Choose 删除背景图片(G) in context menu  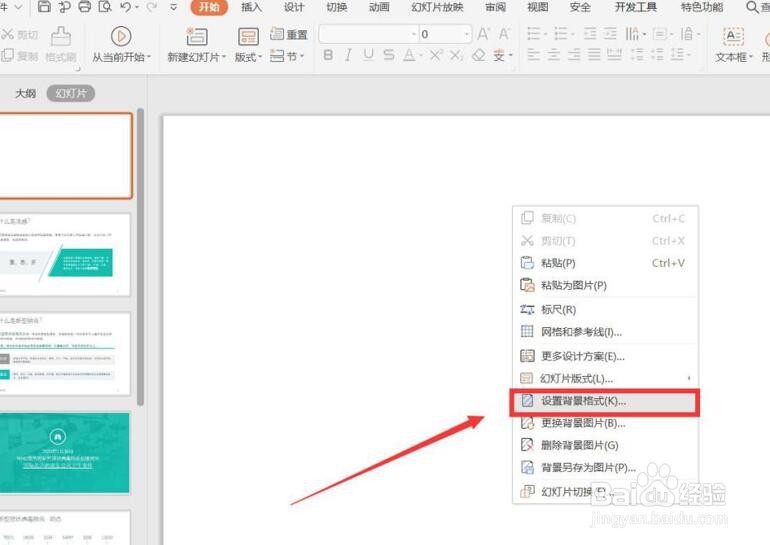[605, 445]
